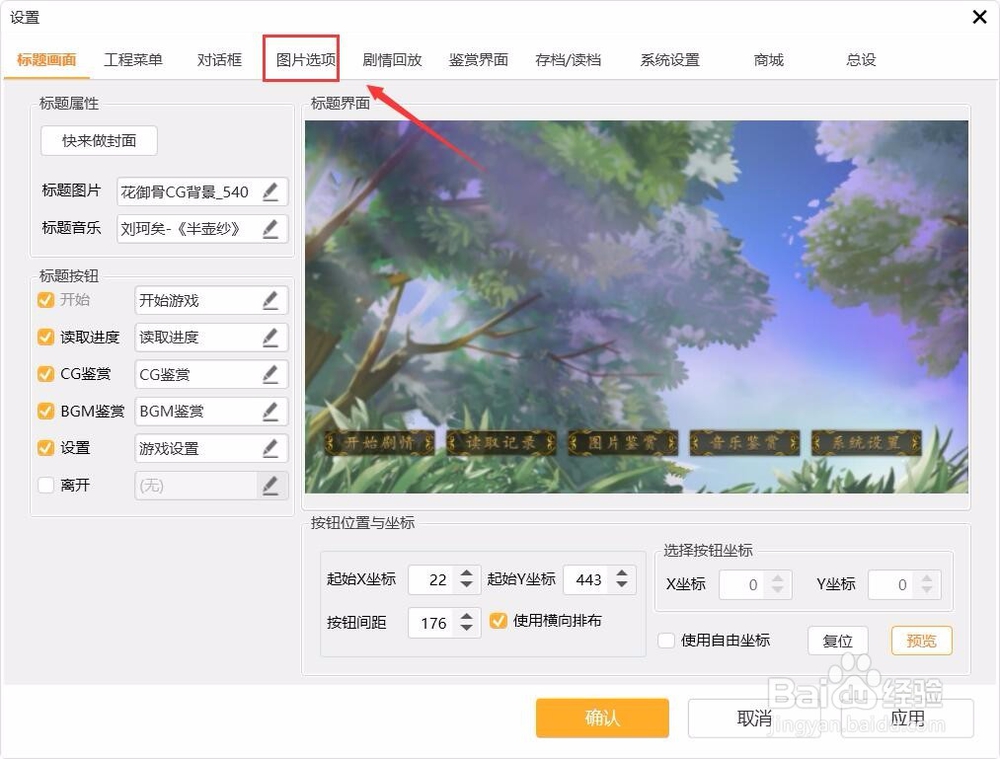Click the 预览 button
The height and width of the screenshot is (759, 1000).
(922, 640)
